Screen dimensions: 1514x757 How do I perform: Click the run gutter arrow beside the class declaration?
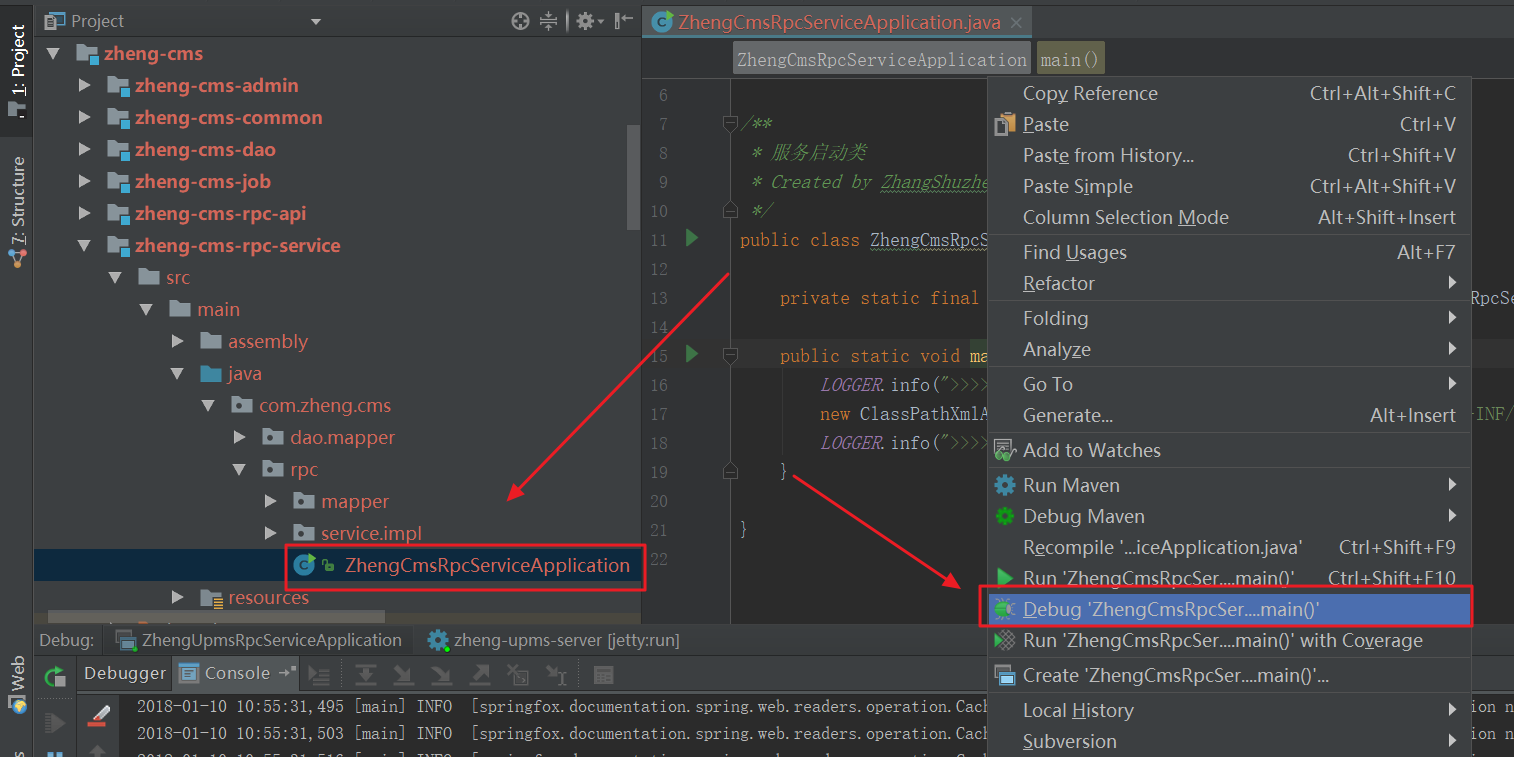tap(691, 238)
